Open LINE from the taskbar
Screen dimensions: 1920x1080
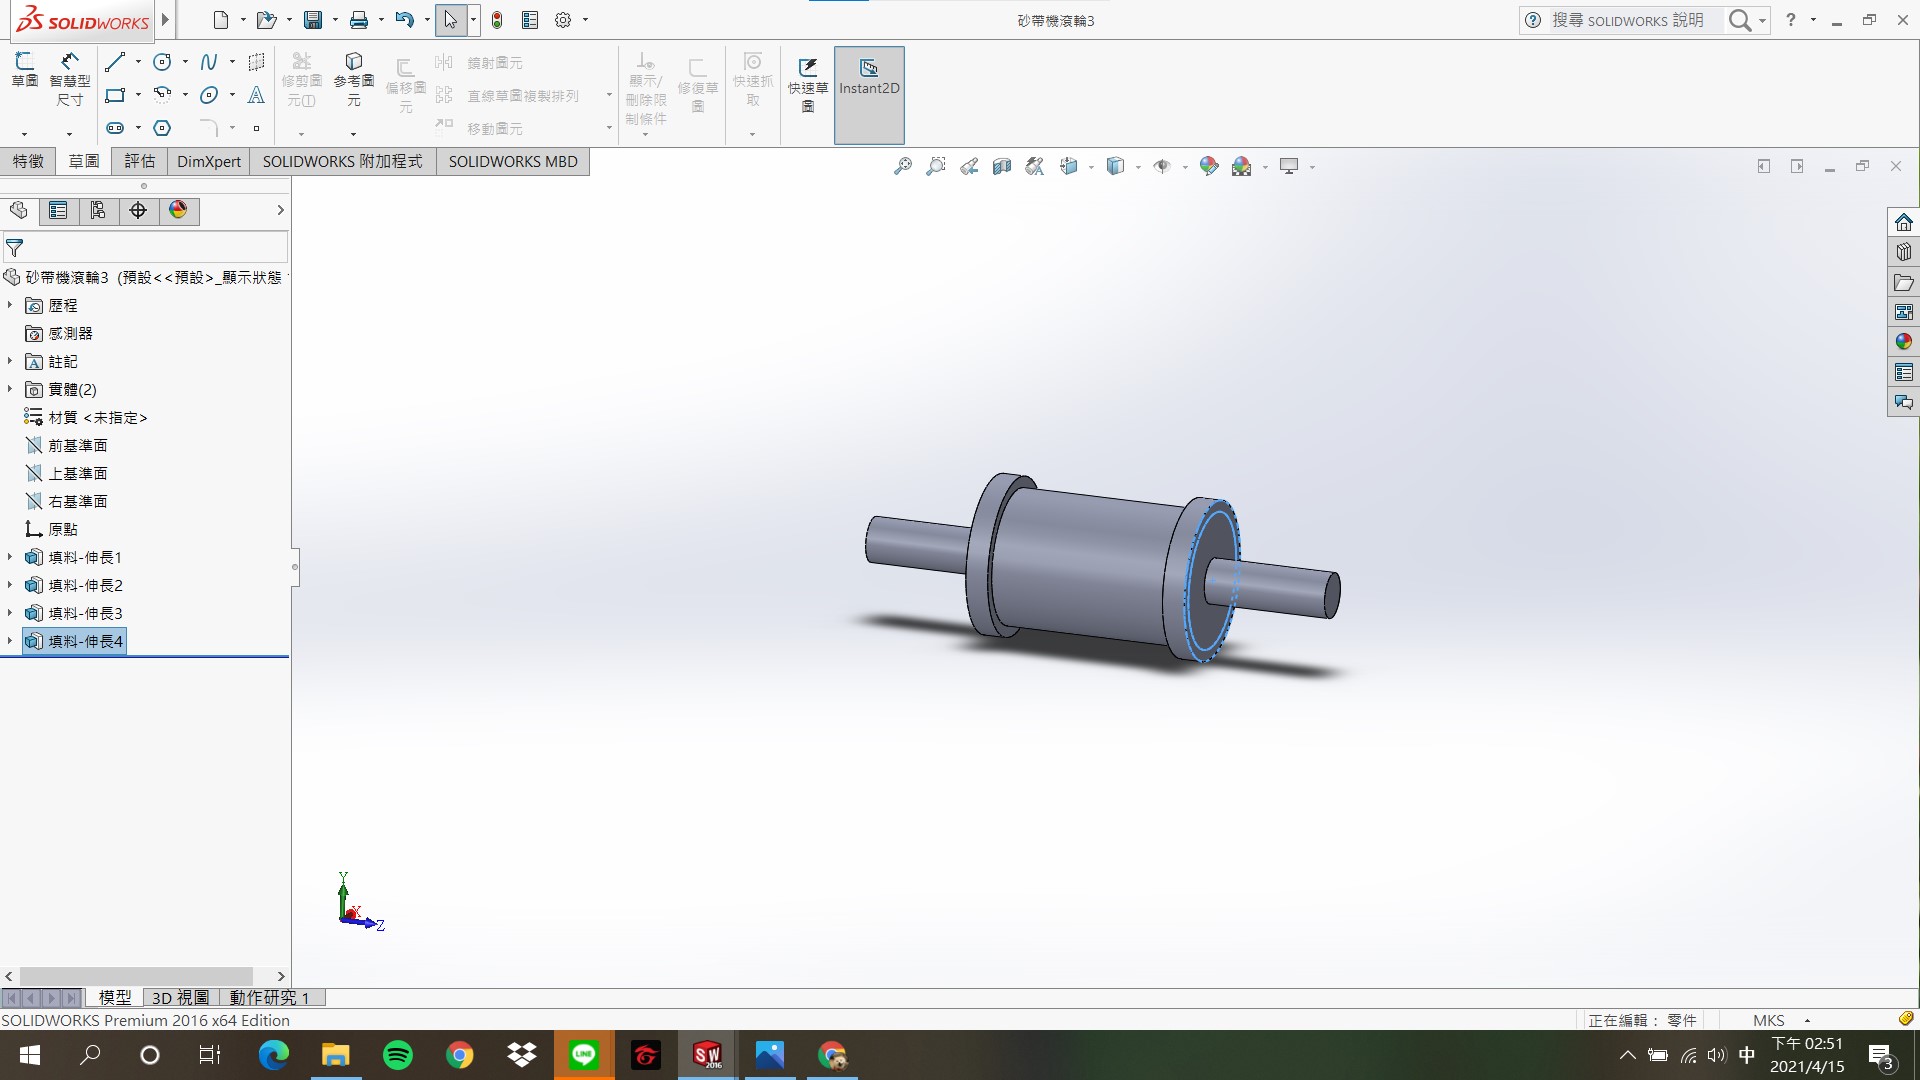coord(584,1055)
